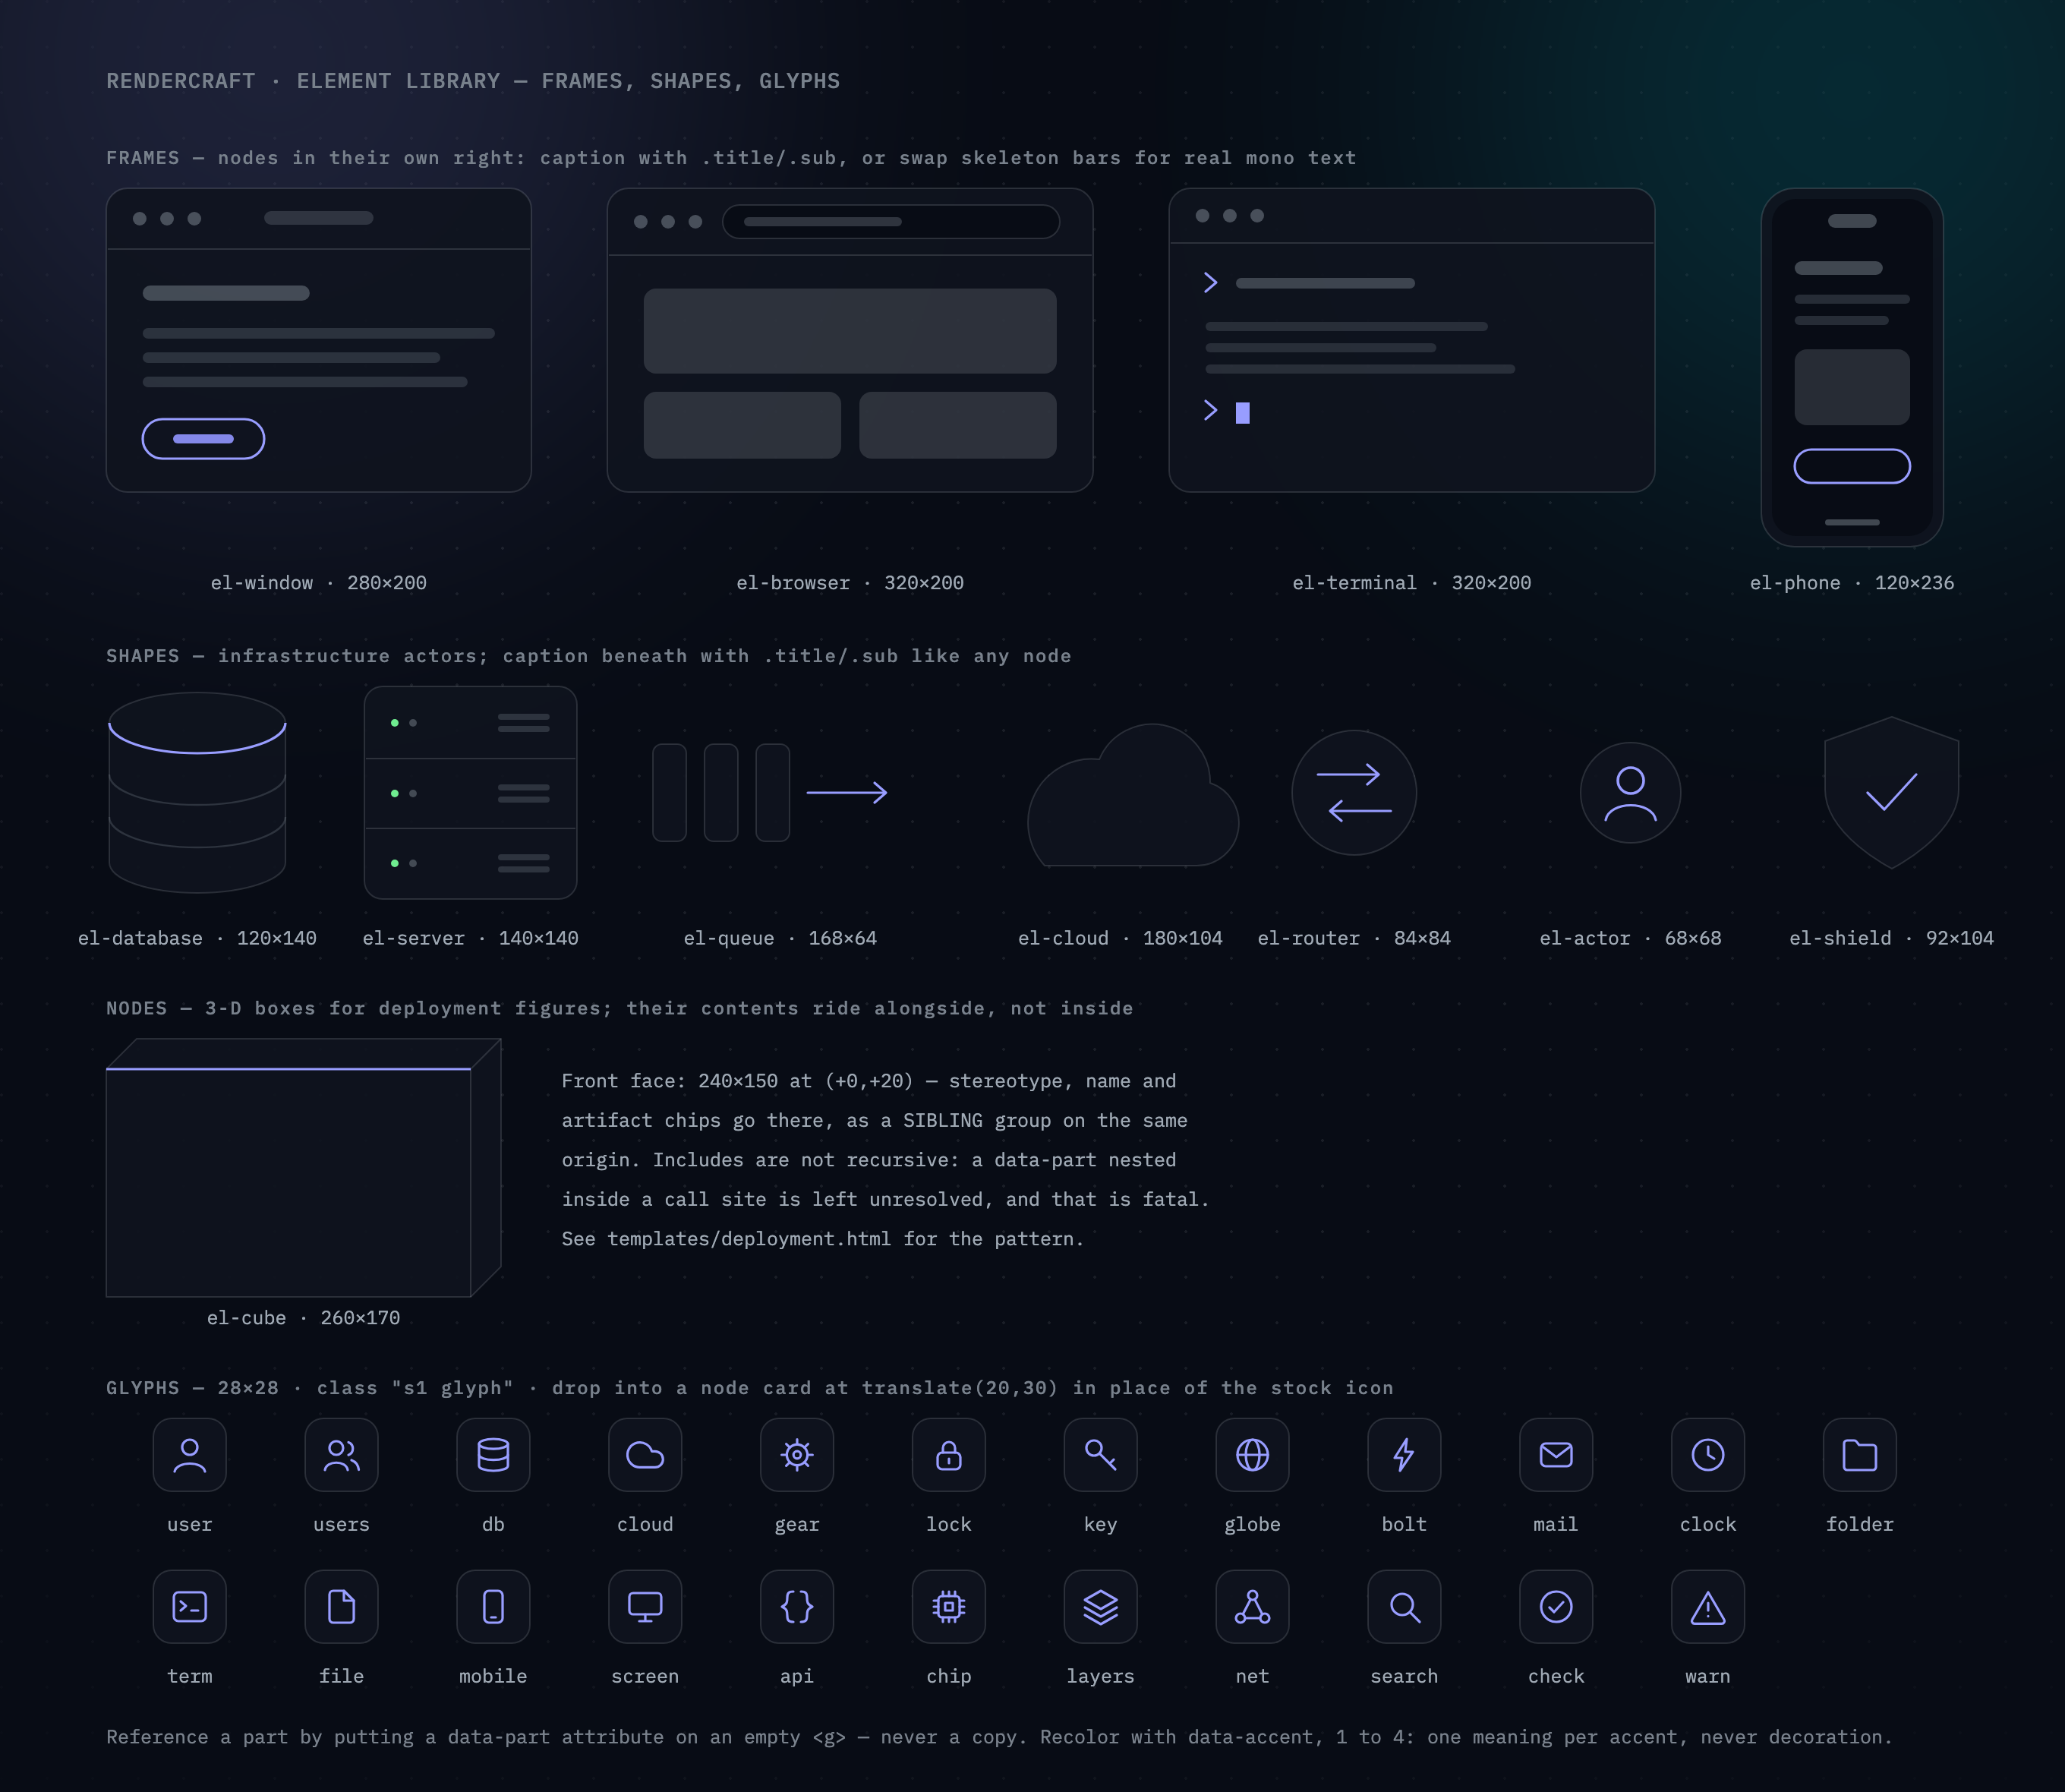2065x1792 pixels.
Task: Click the 'See templates/deployment.html' line
Action: pos(823,1239)
